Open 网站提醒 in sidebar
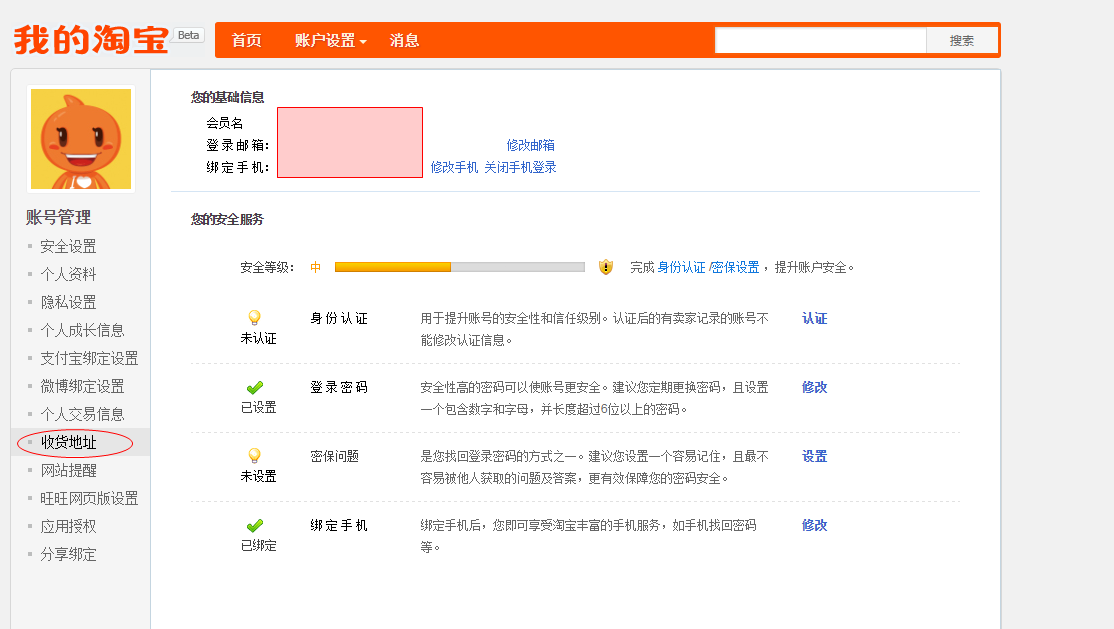Screen dimensions: 1114x629 68,471
